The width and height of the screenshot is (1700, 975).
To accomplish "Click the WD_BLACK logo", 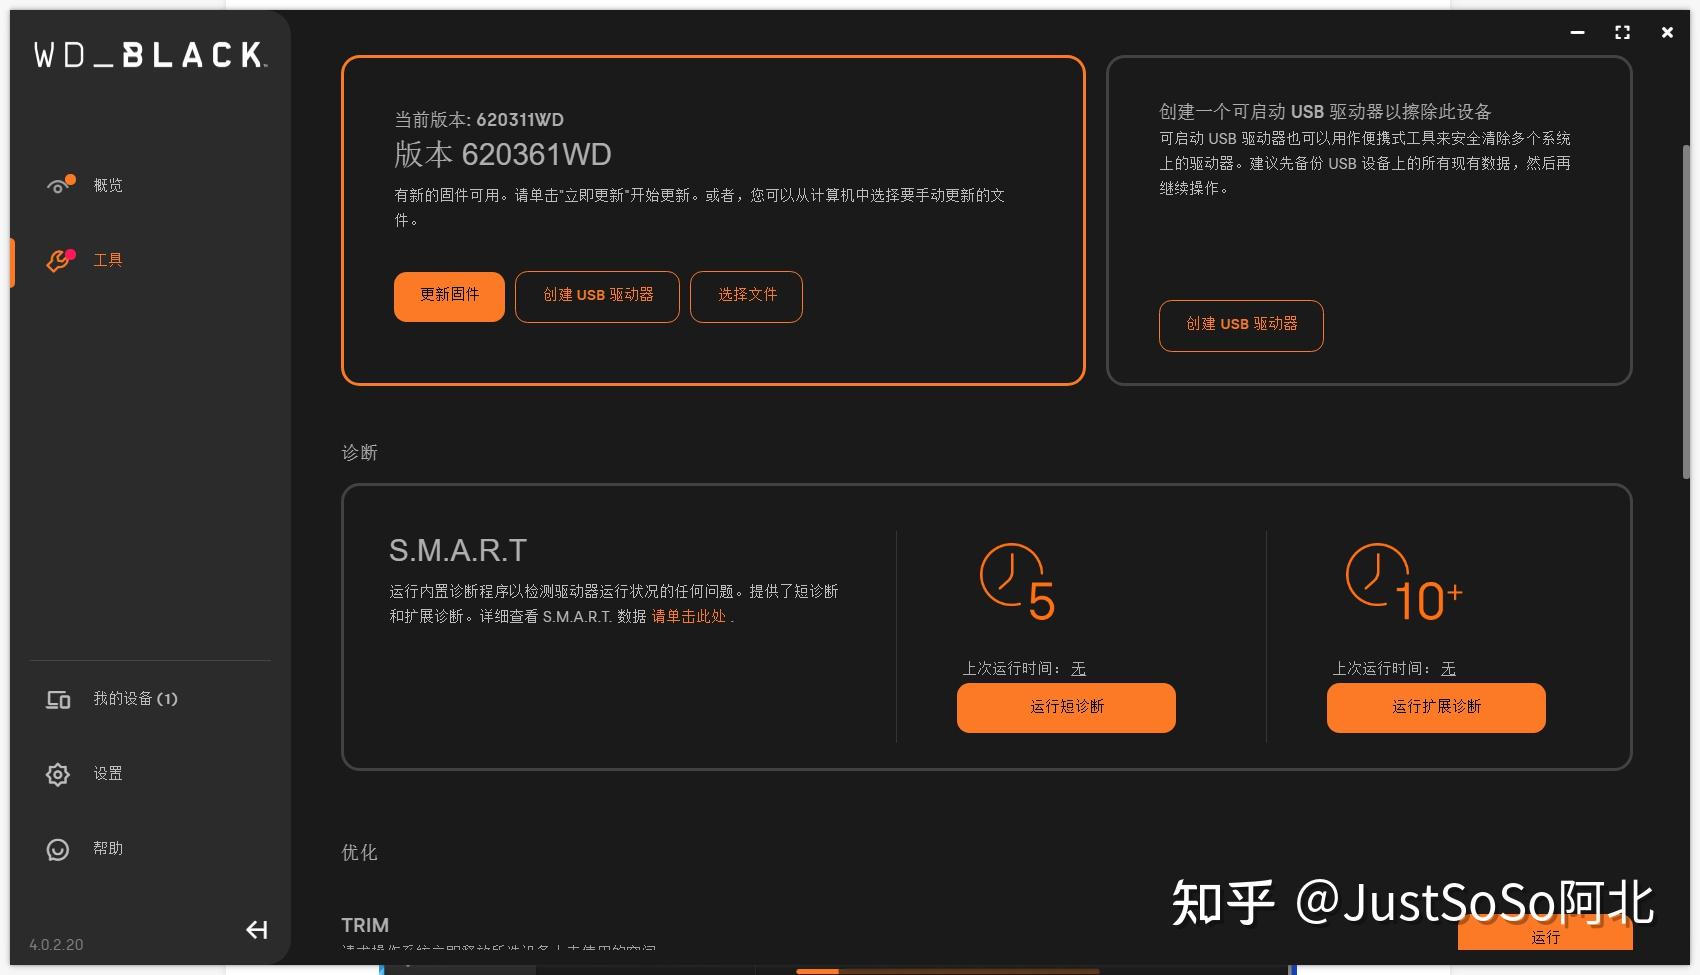I will pyautogui.click(x=150, y=54).
